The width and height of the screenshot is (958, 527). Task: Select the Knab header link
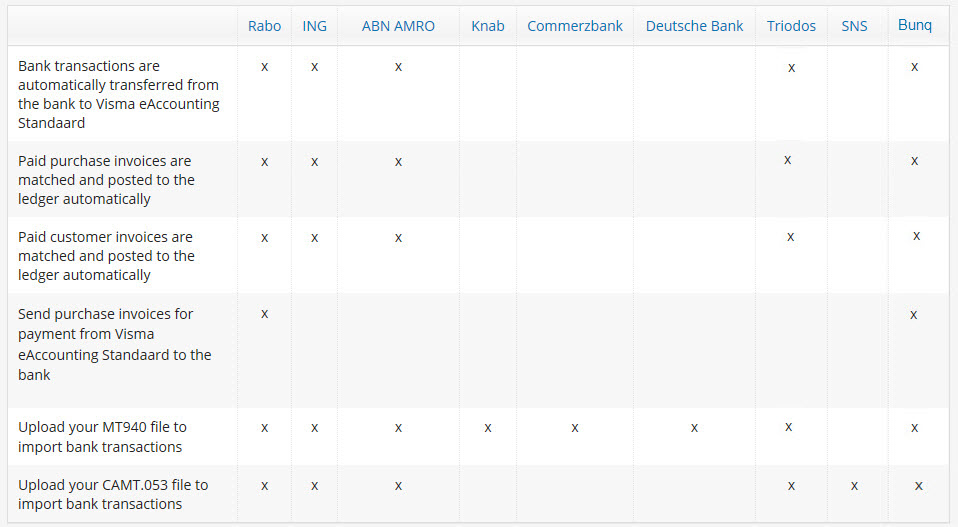488,26
